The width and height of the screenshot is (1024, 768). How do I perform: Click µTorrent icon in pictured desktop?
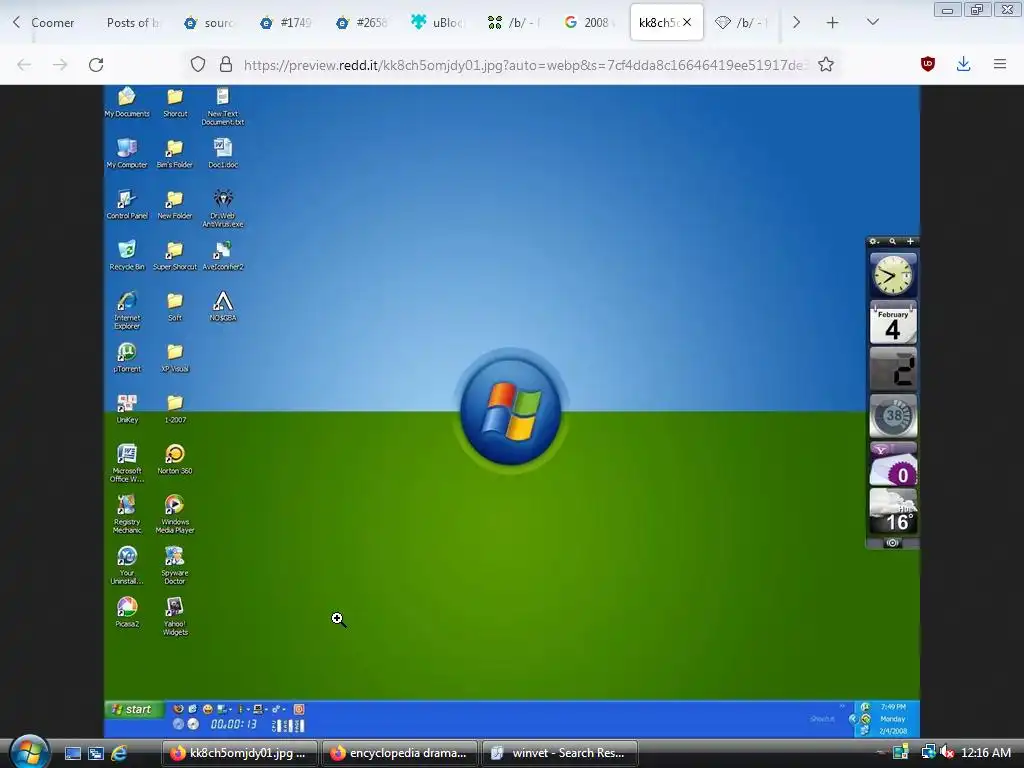coord(127,357)
